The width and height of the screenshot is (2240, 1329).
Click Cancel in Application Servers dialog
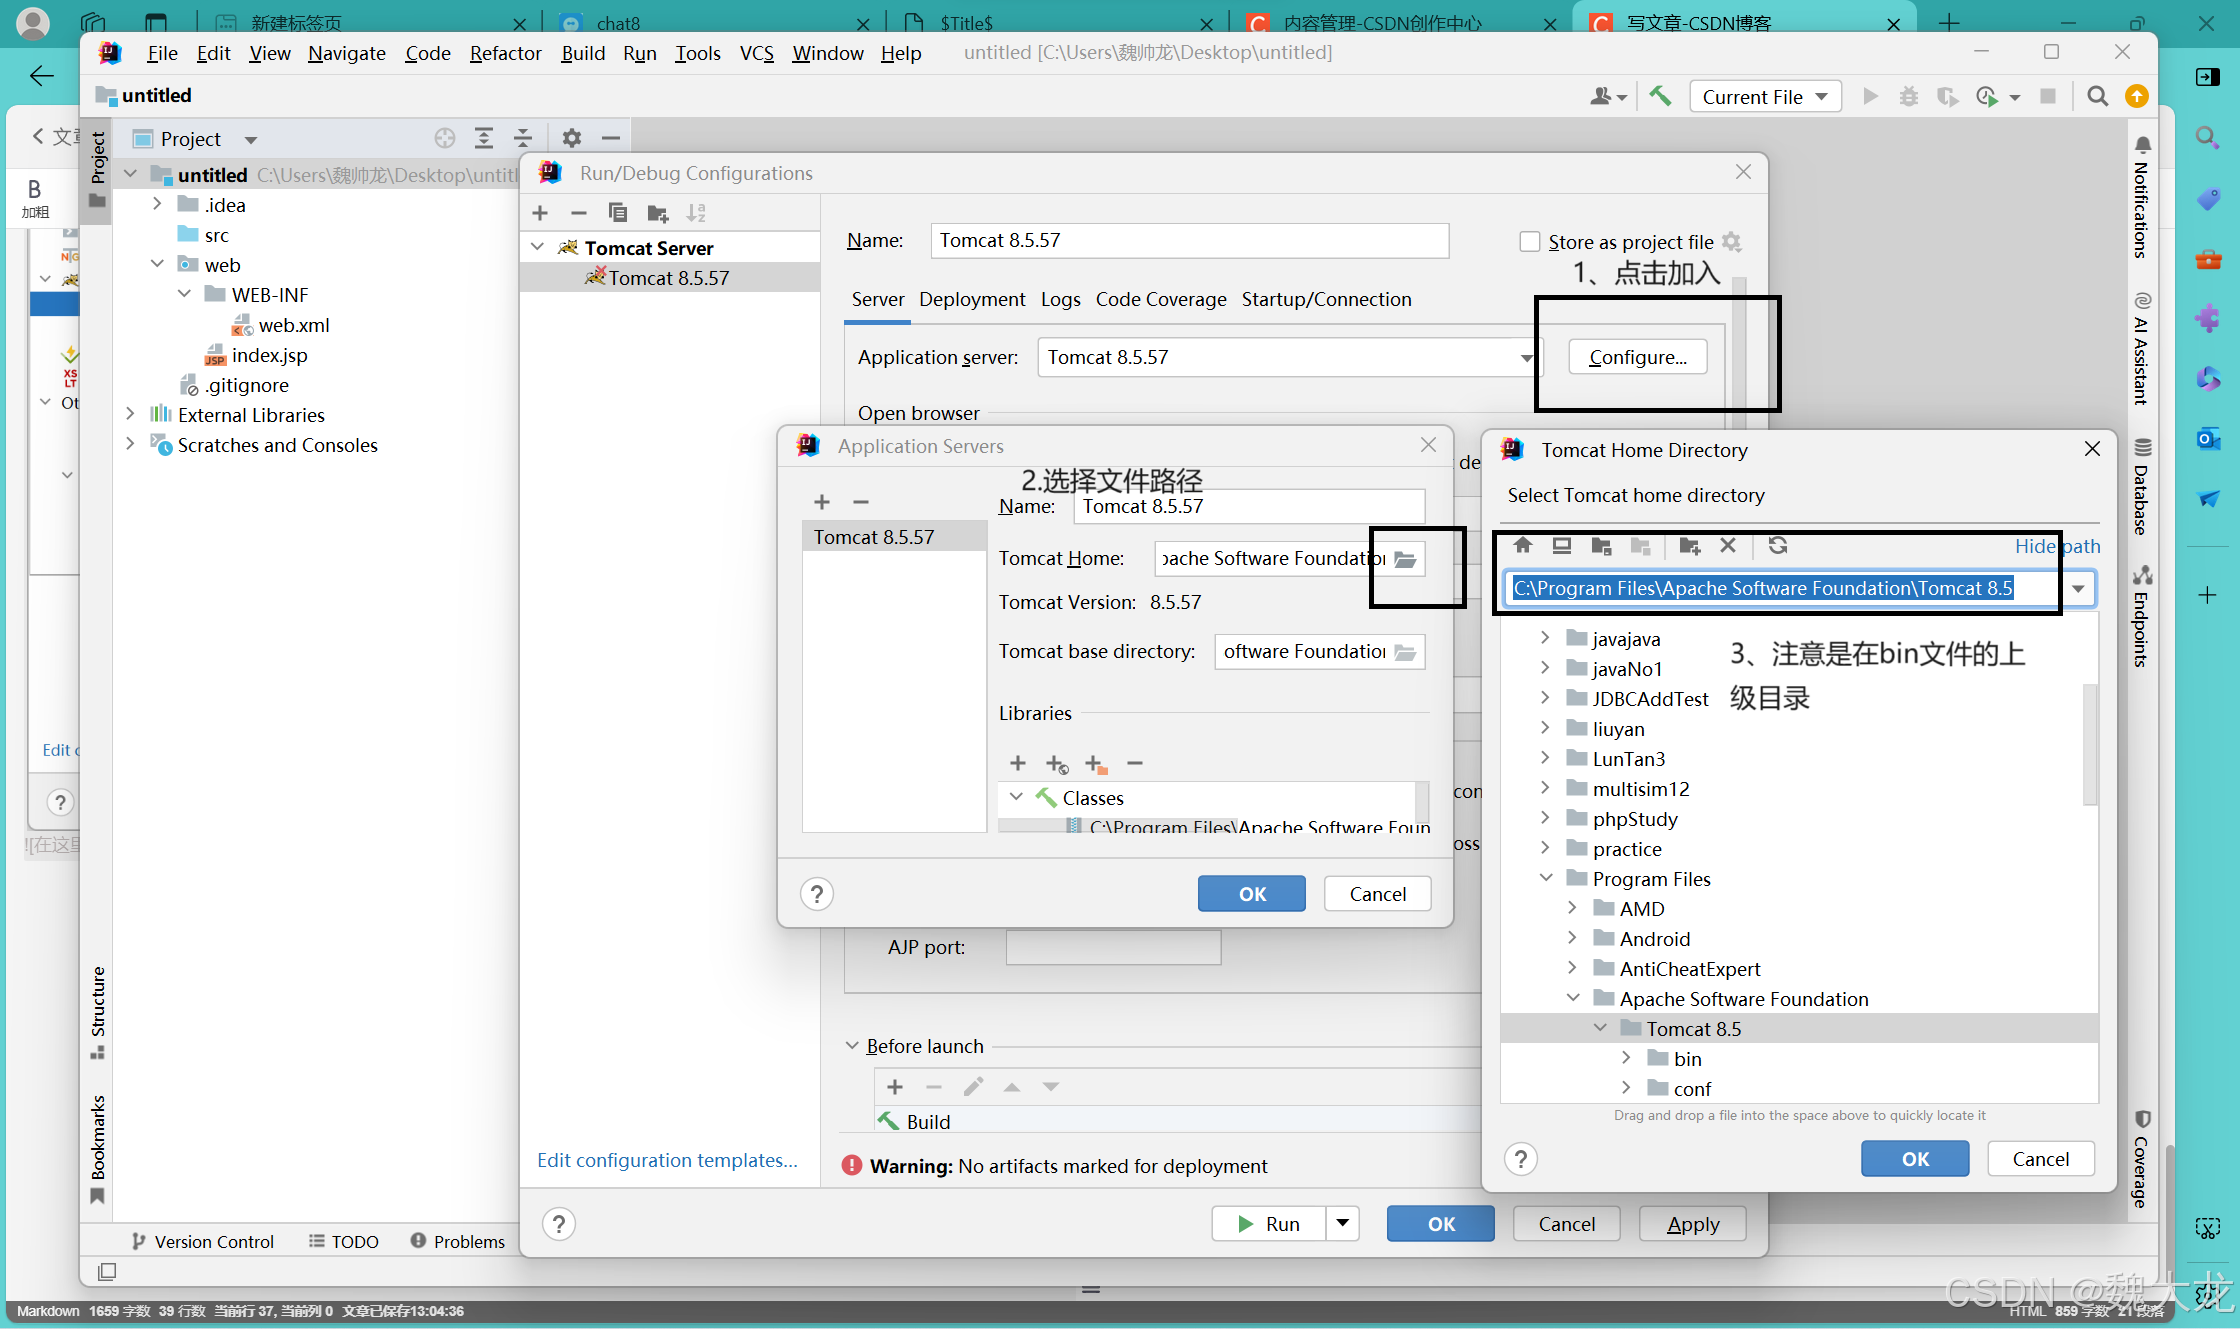click(1377, 894)
